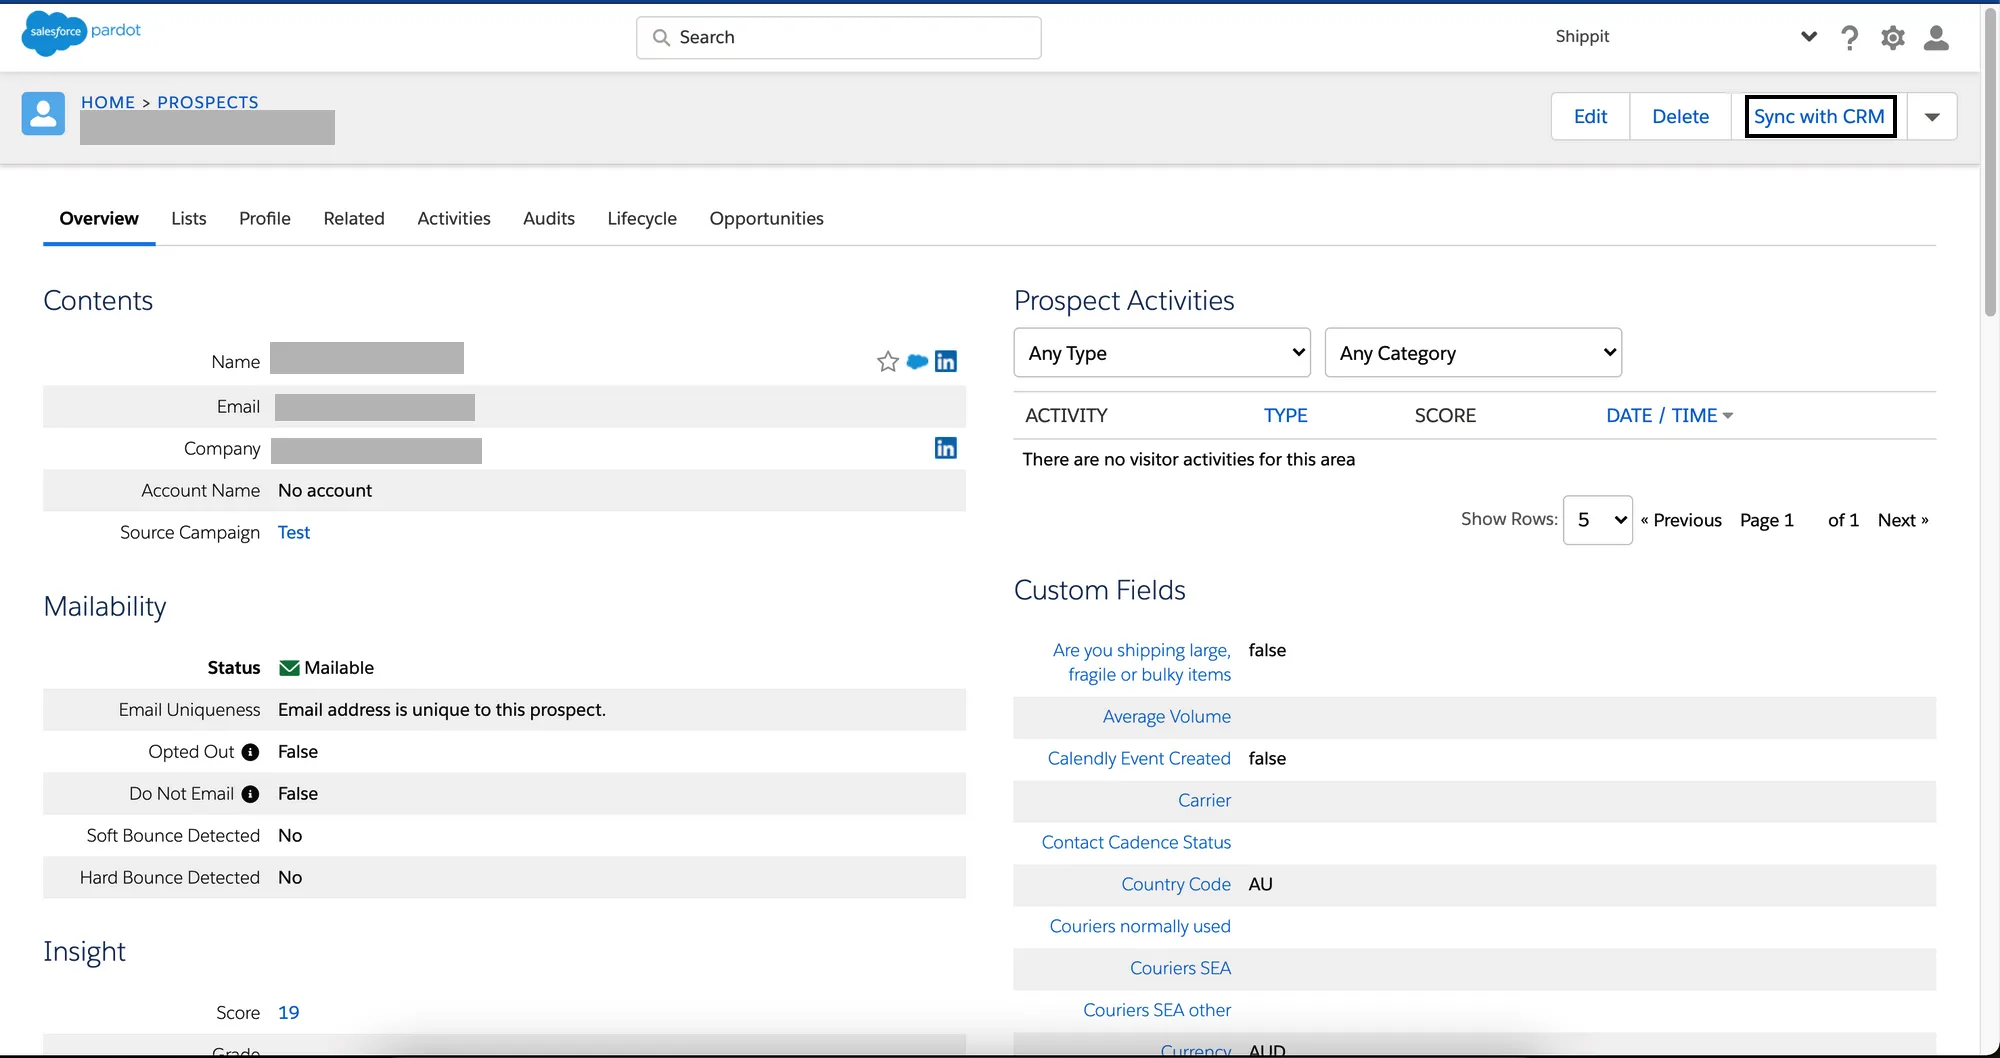Image resolution: width=2000 pixels, height=1058 pixels.
Task: Open the settings gear icon
Action: click(x=1892, y=38)
